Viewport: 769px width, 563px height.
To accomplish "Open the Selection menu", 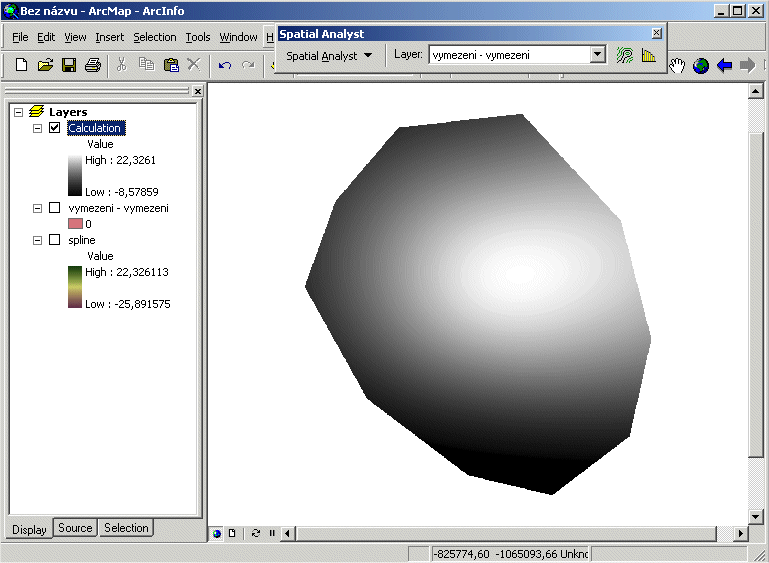I will pos(154,37).
